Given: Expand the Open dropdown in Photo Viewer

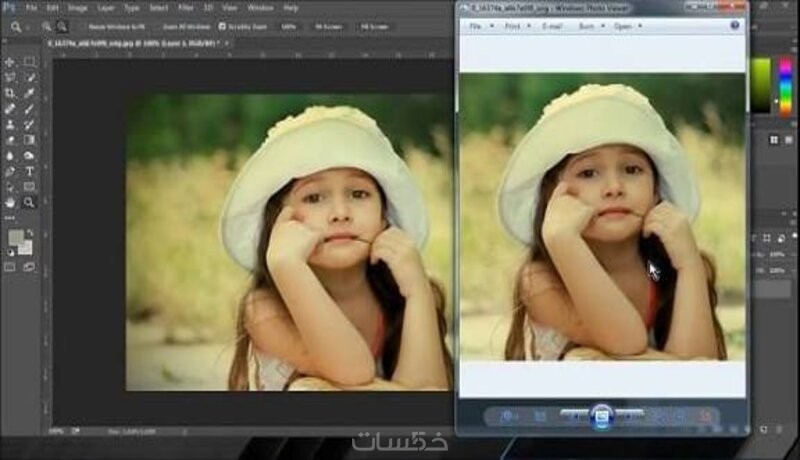Looking at the screenshot, I should click(x=640, y=25).
